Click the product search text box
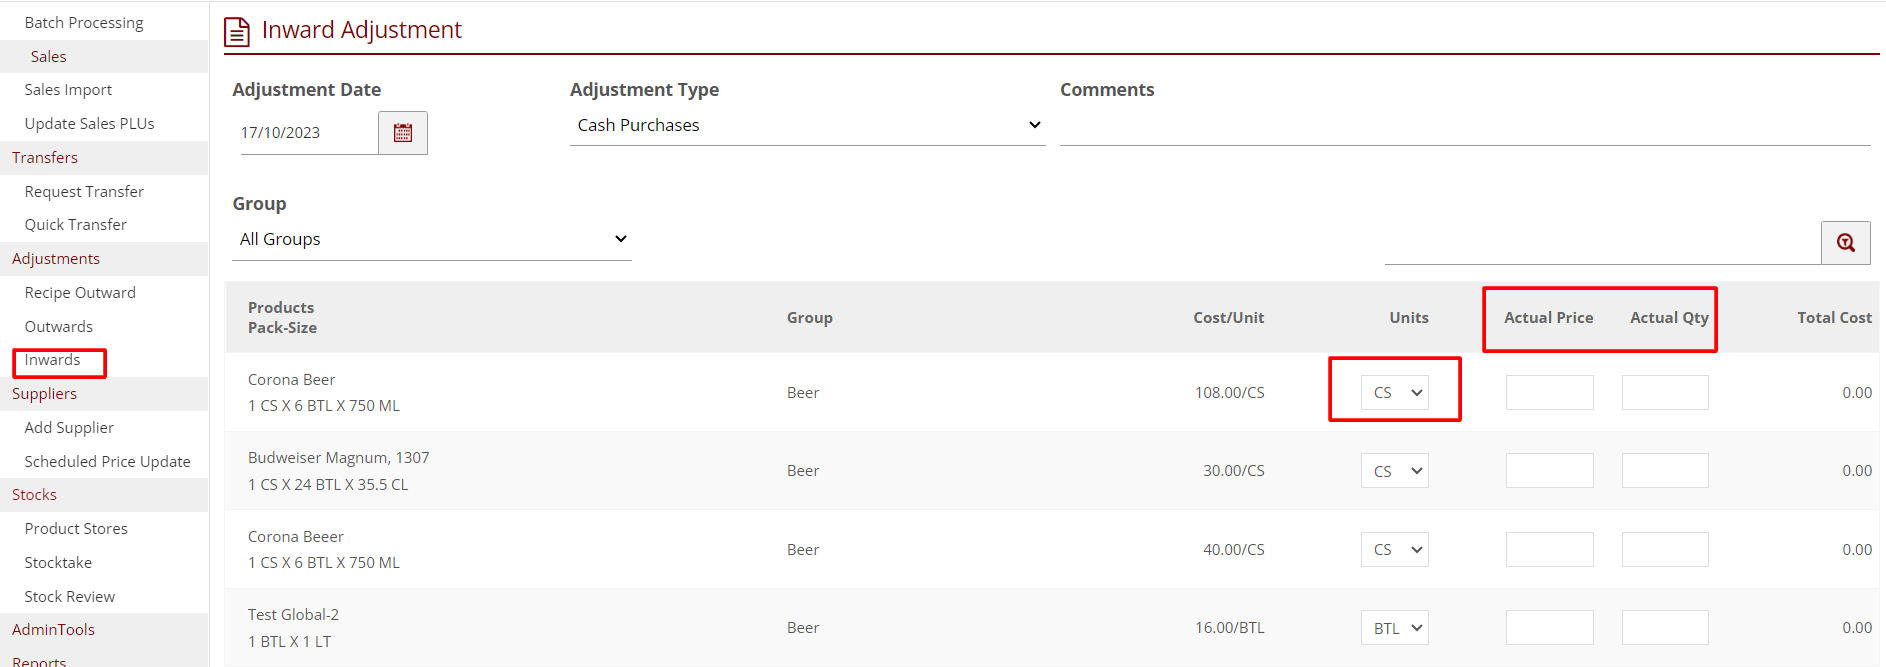Viewport: 1886px width, 667px height. point(1601,244)
